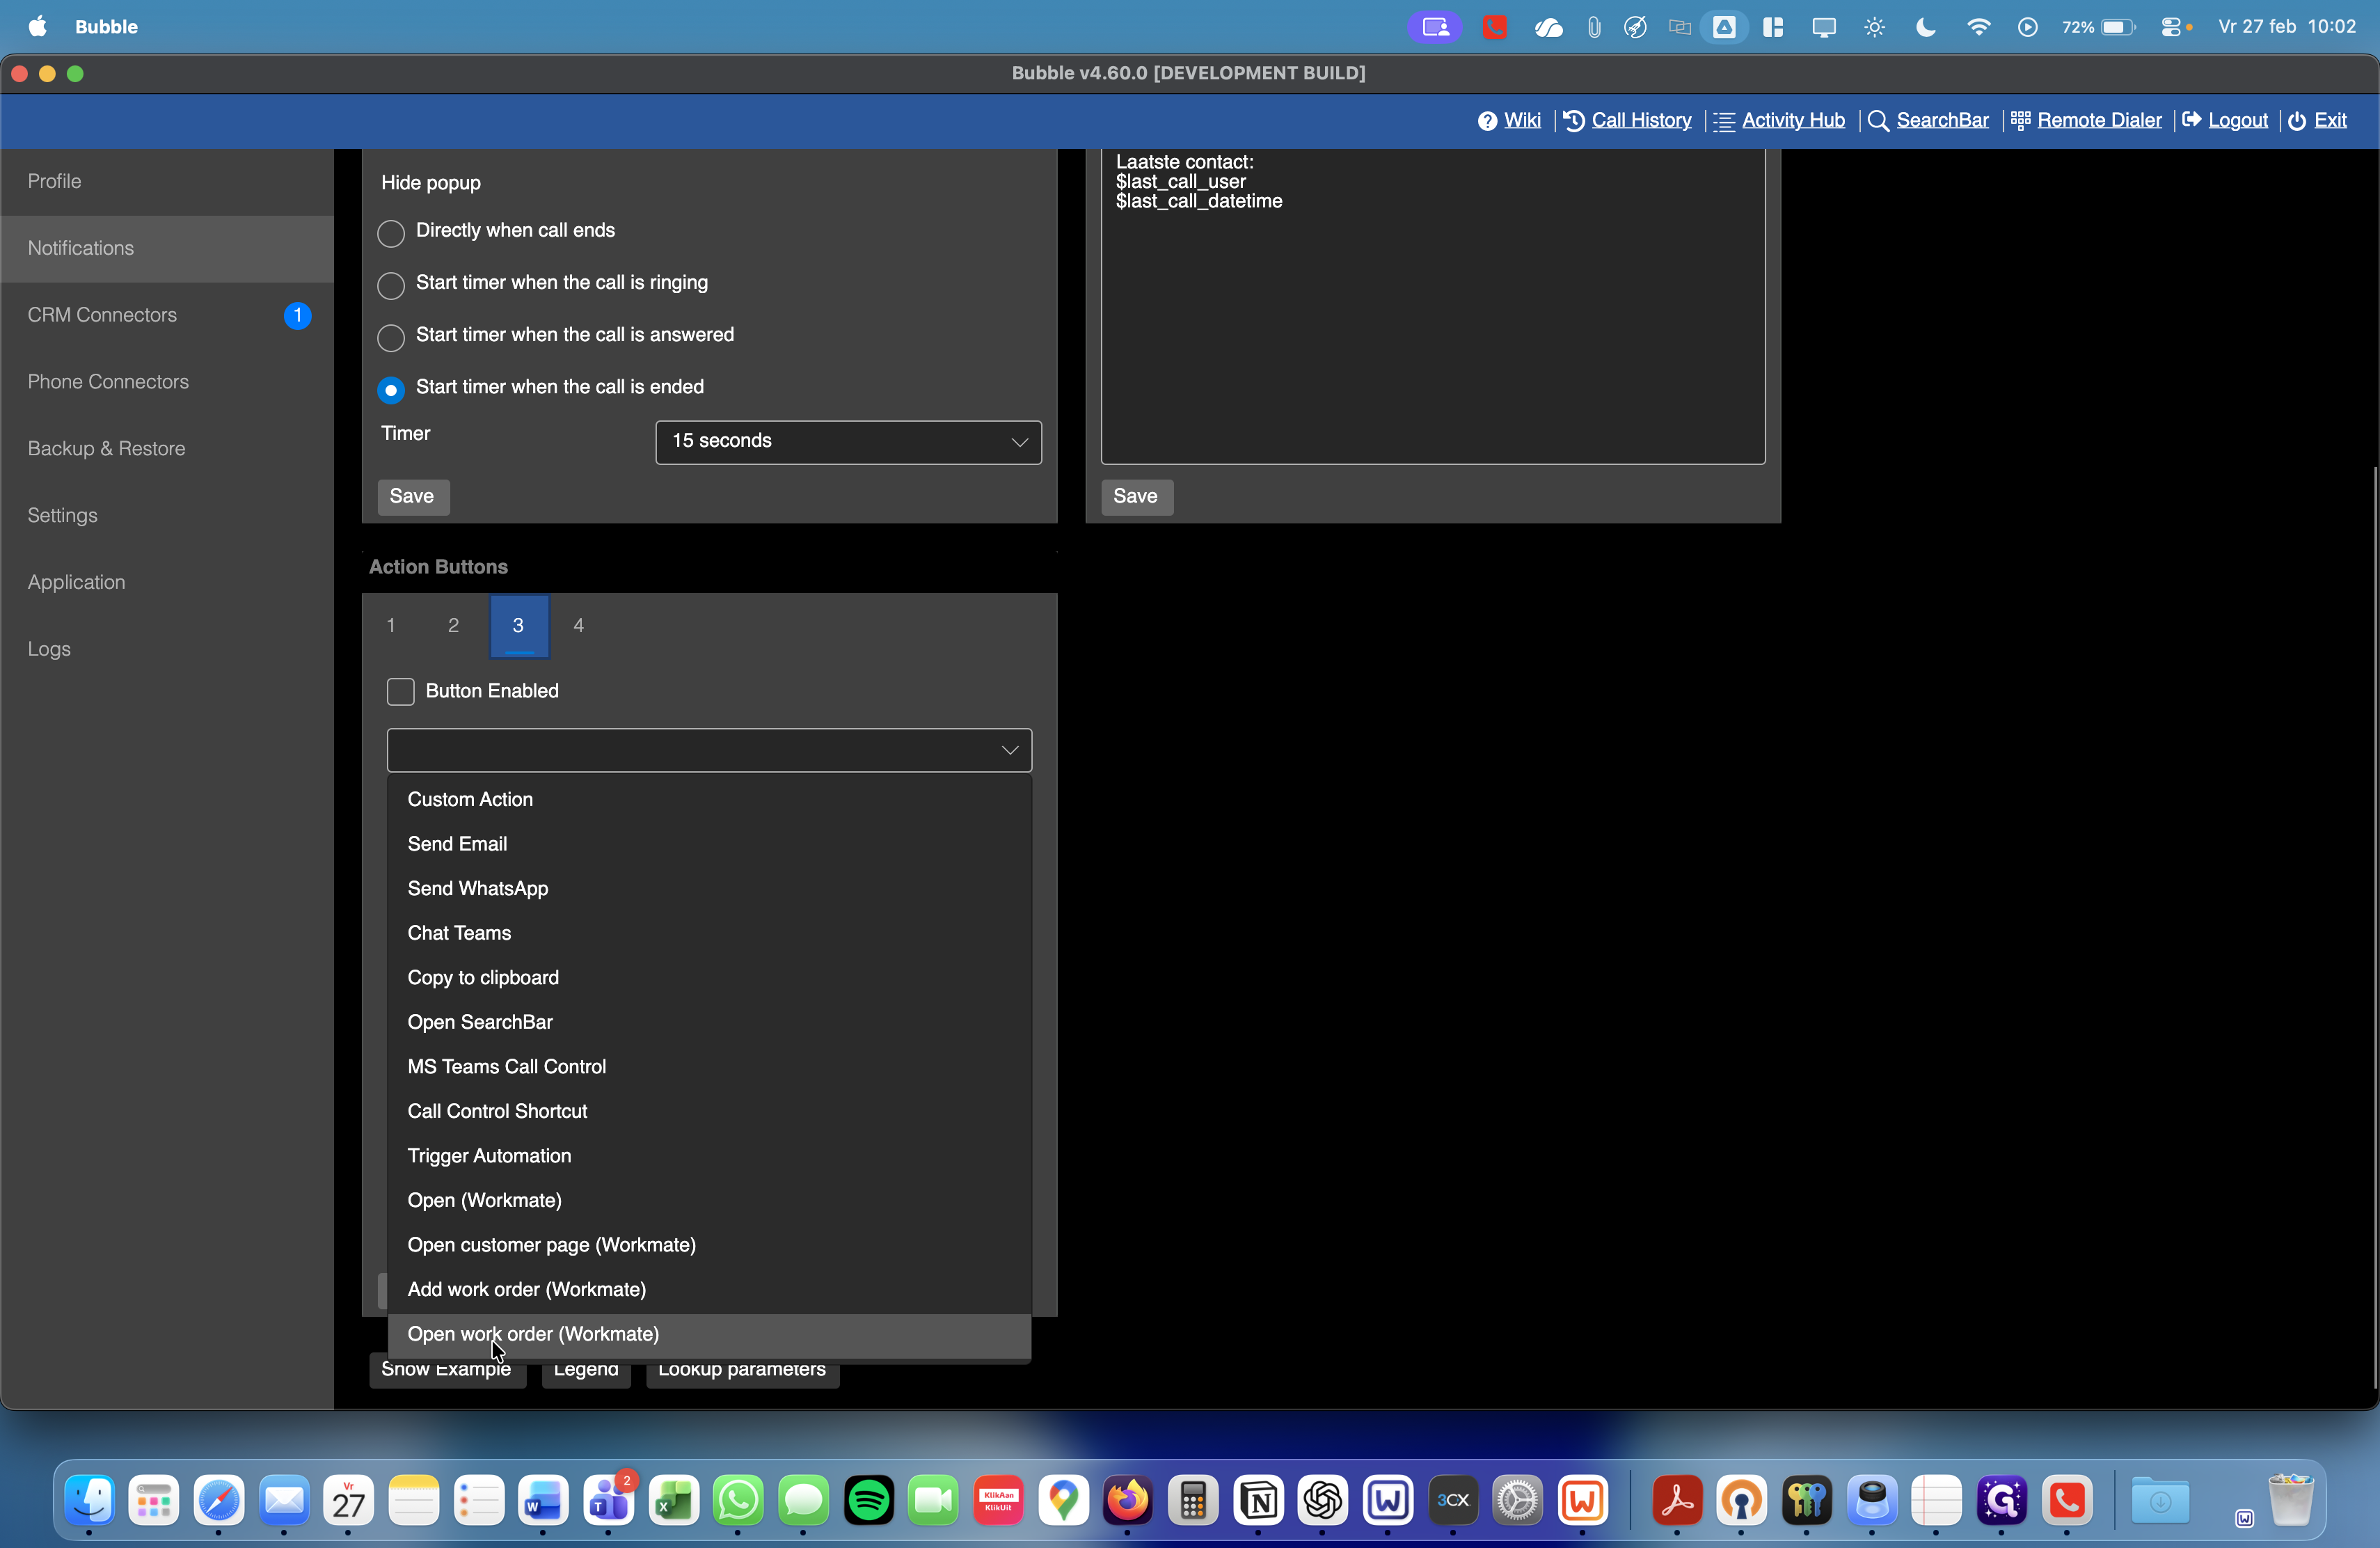Expand the Timer 15 seconds dropdown
The height and width of the screenshot is (1548, 2380).
pos(847,442)
